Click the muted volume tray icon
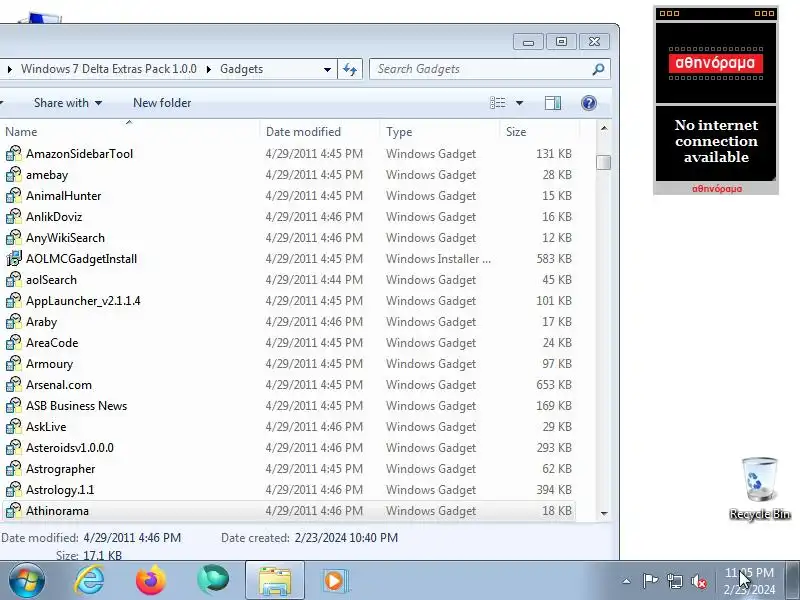This screenshot has width=800, height=600. coord(699,581)
